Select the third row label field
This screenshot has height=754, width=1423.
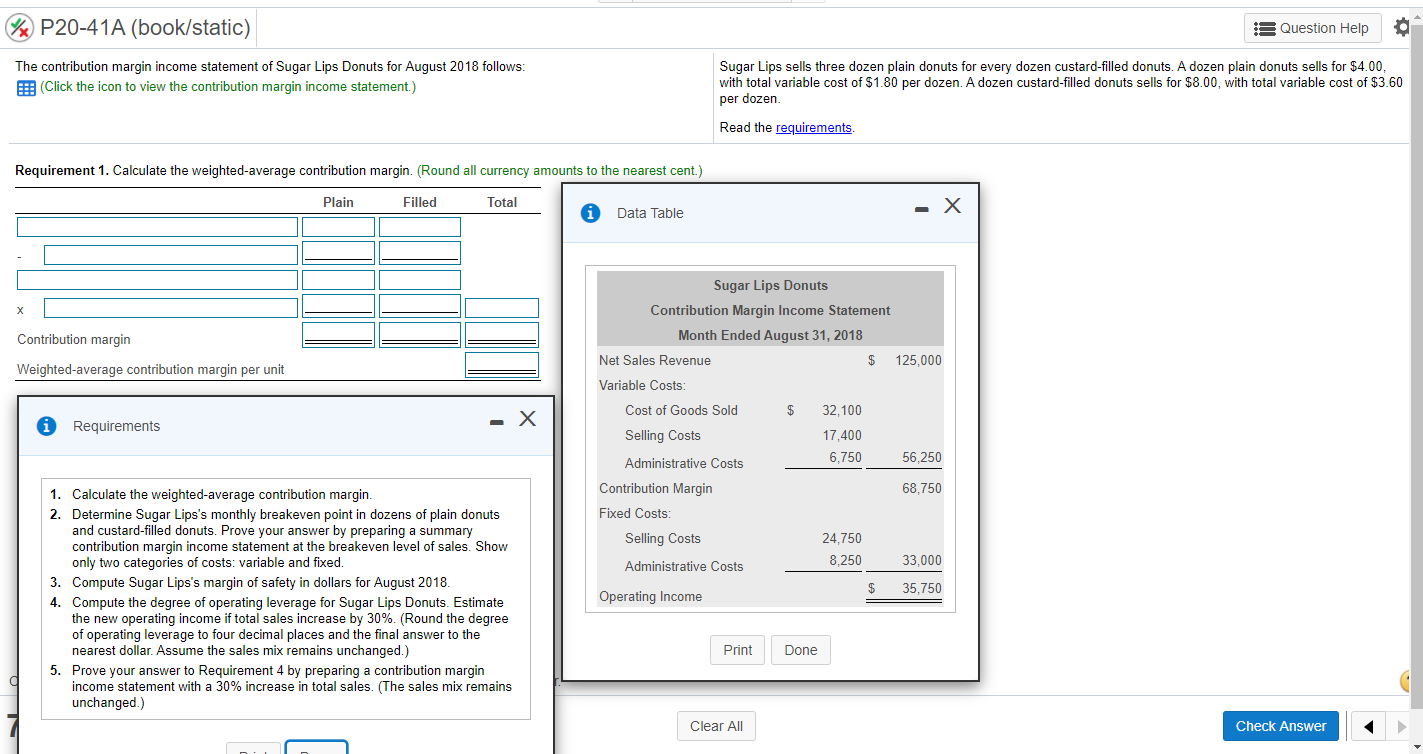tap(157, 280)
